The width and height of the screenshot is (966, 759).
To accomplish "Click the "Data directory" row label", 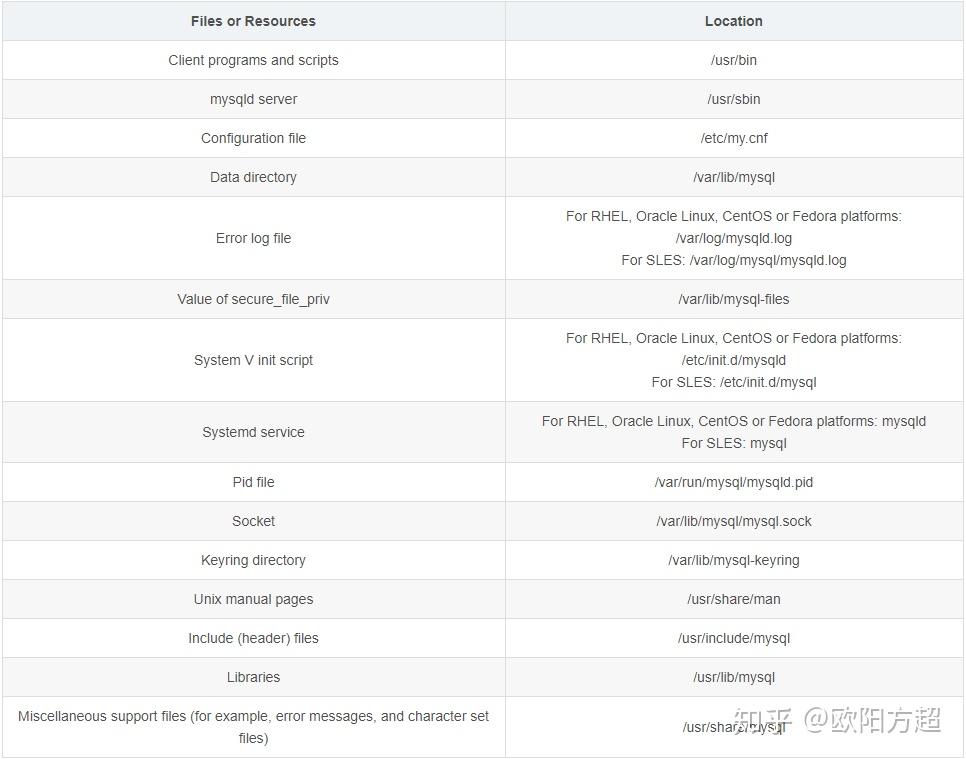I will (x=253, y=177).
